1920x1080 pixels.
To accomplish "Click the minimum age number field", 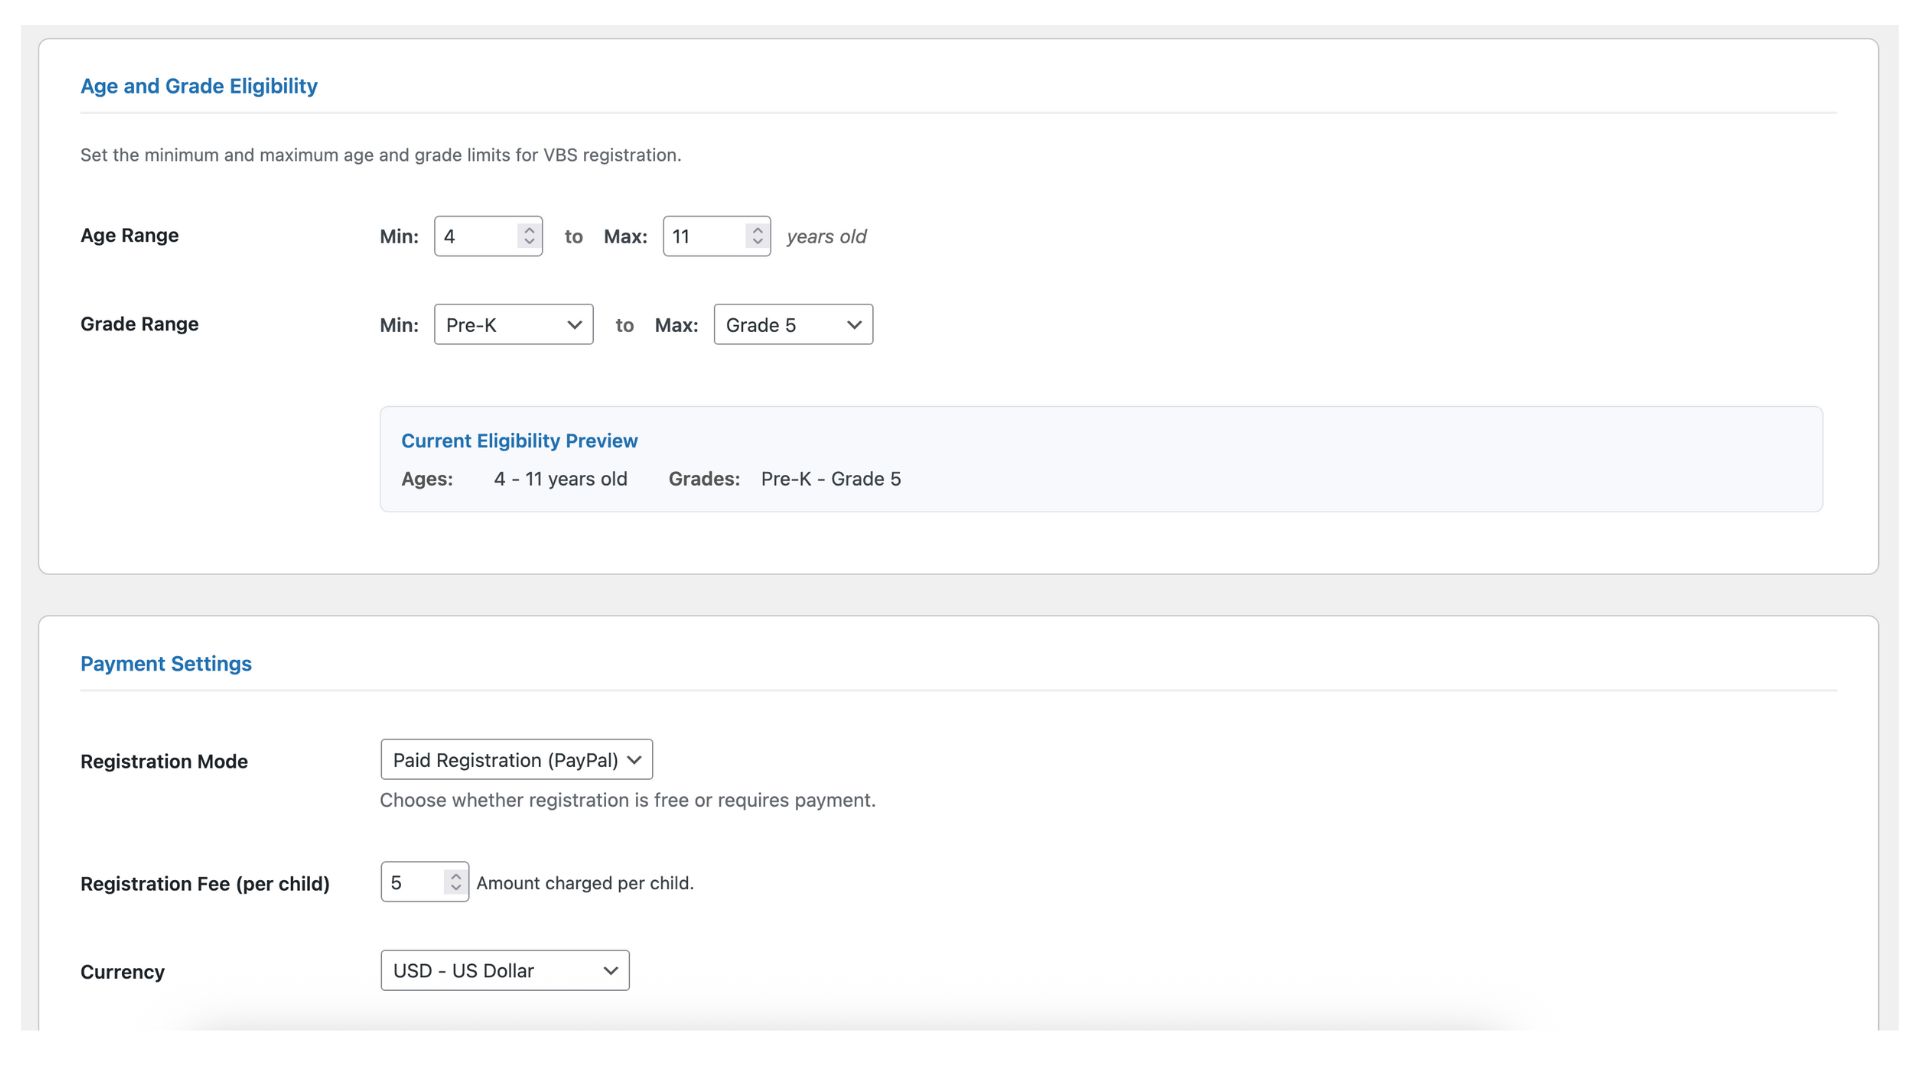I will coord(476,236).
